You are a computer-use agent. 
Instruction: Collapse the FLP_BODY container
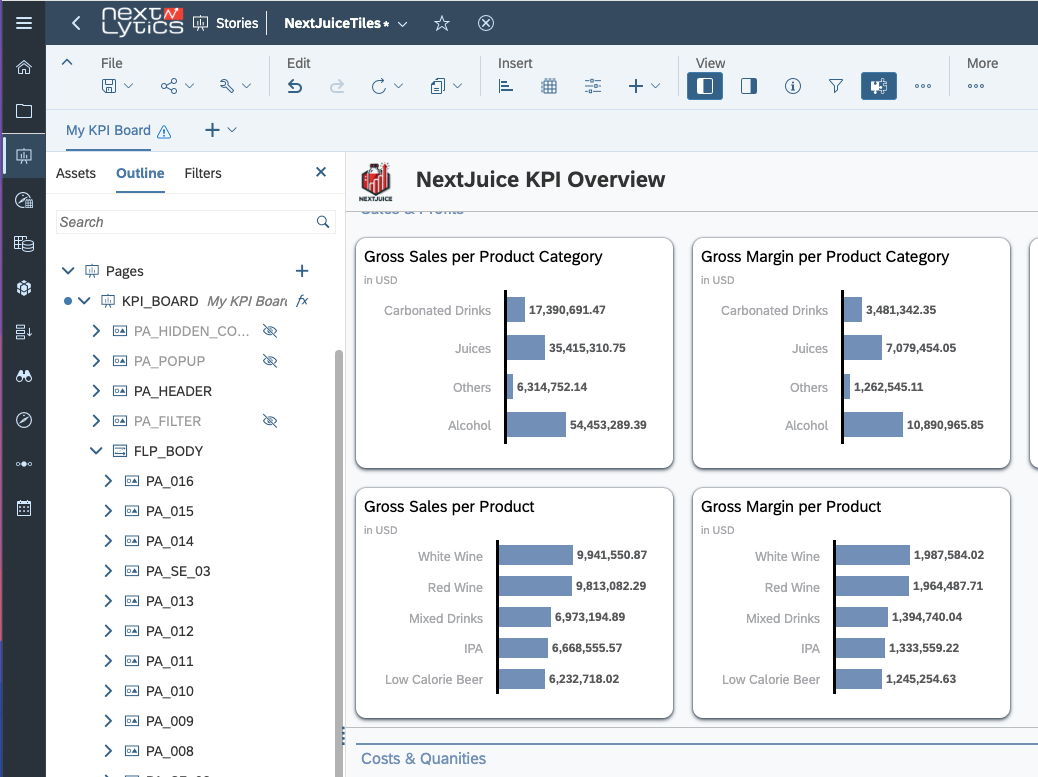coord(96,451)
